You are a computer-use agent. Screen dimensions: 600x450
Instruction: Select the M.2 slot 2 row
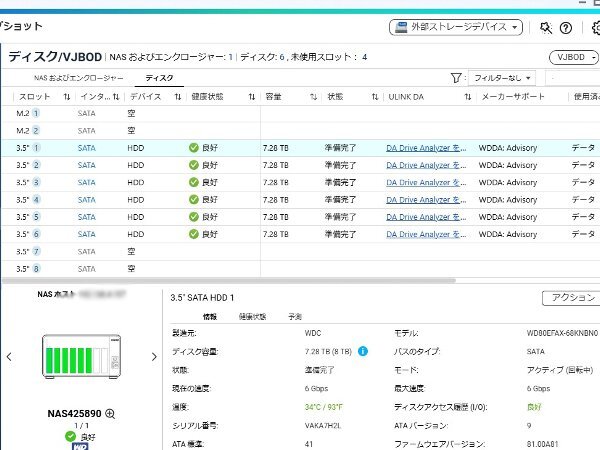tap(301, 130)
